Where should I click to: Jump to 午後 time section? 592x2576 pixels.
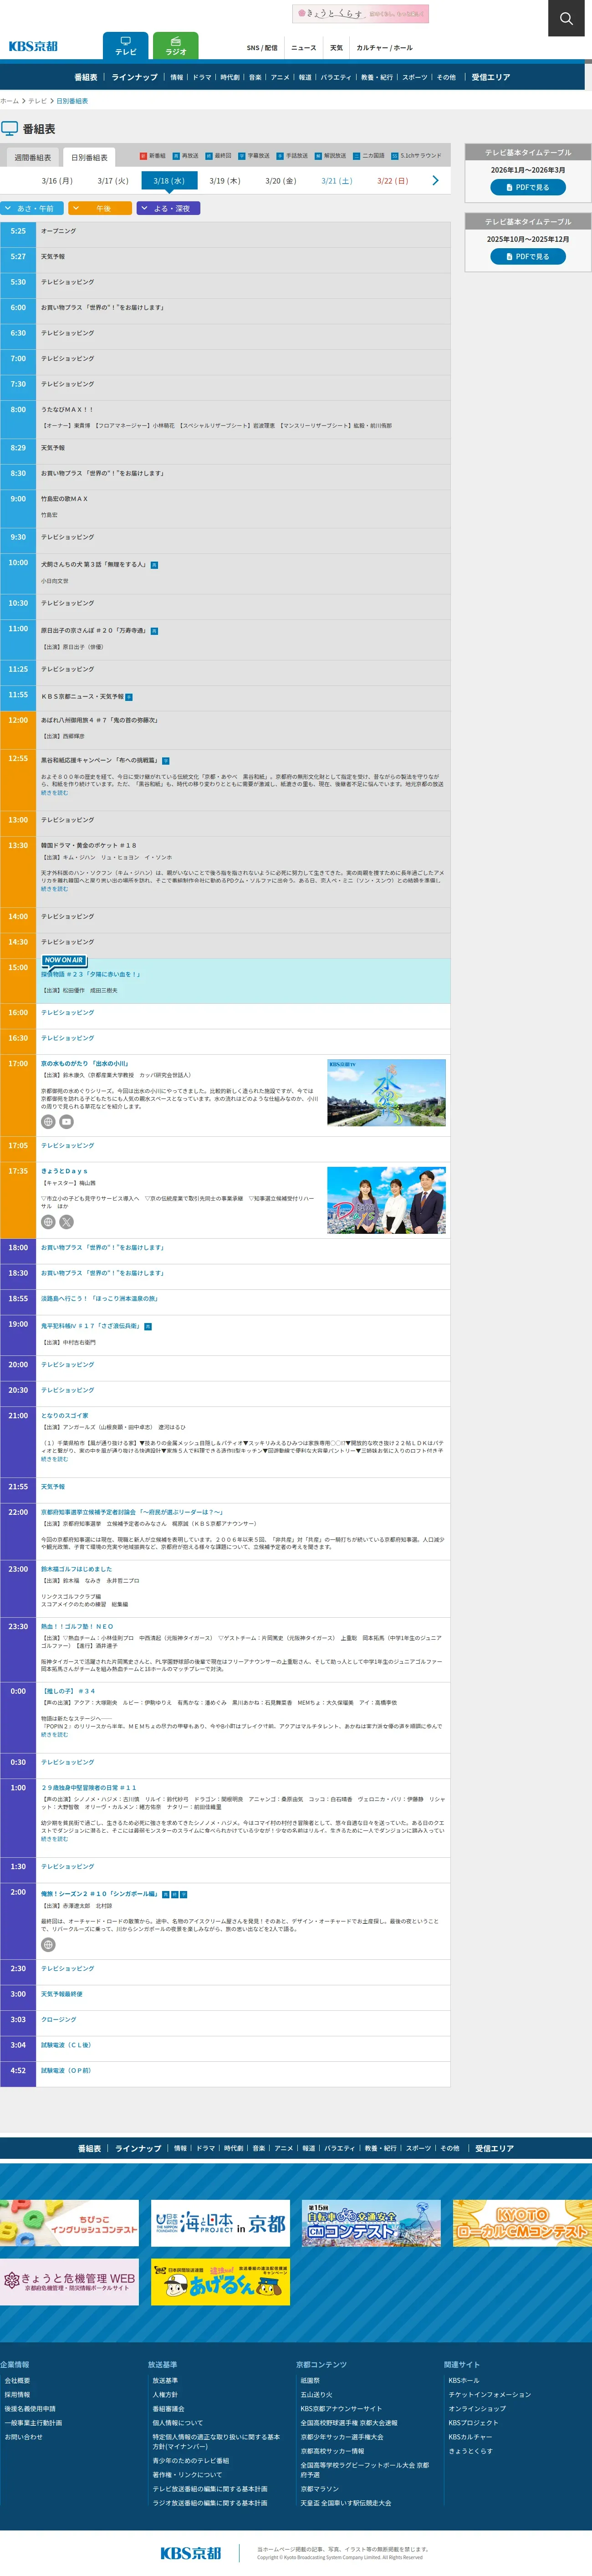[x=100, y=209]
